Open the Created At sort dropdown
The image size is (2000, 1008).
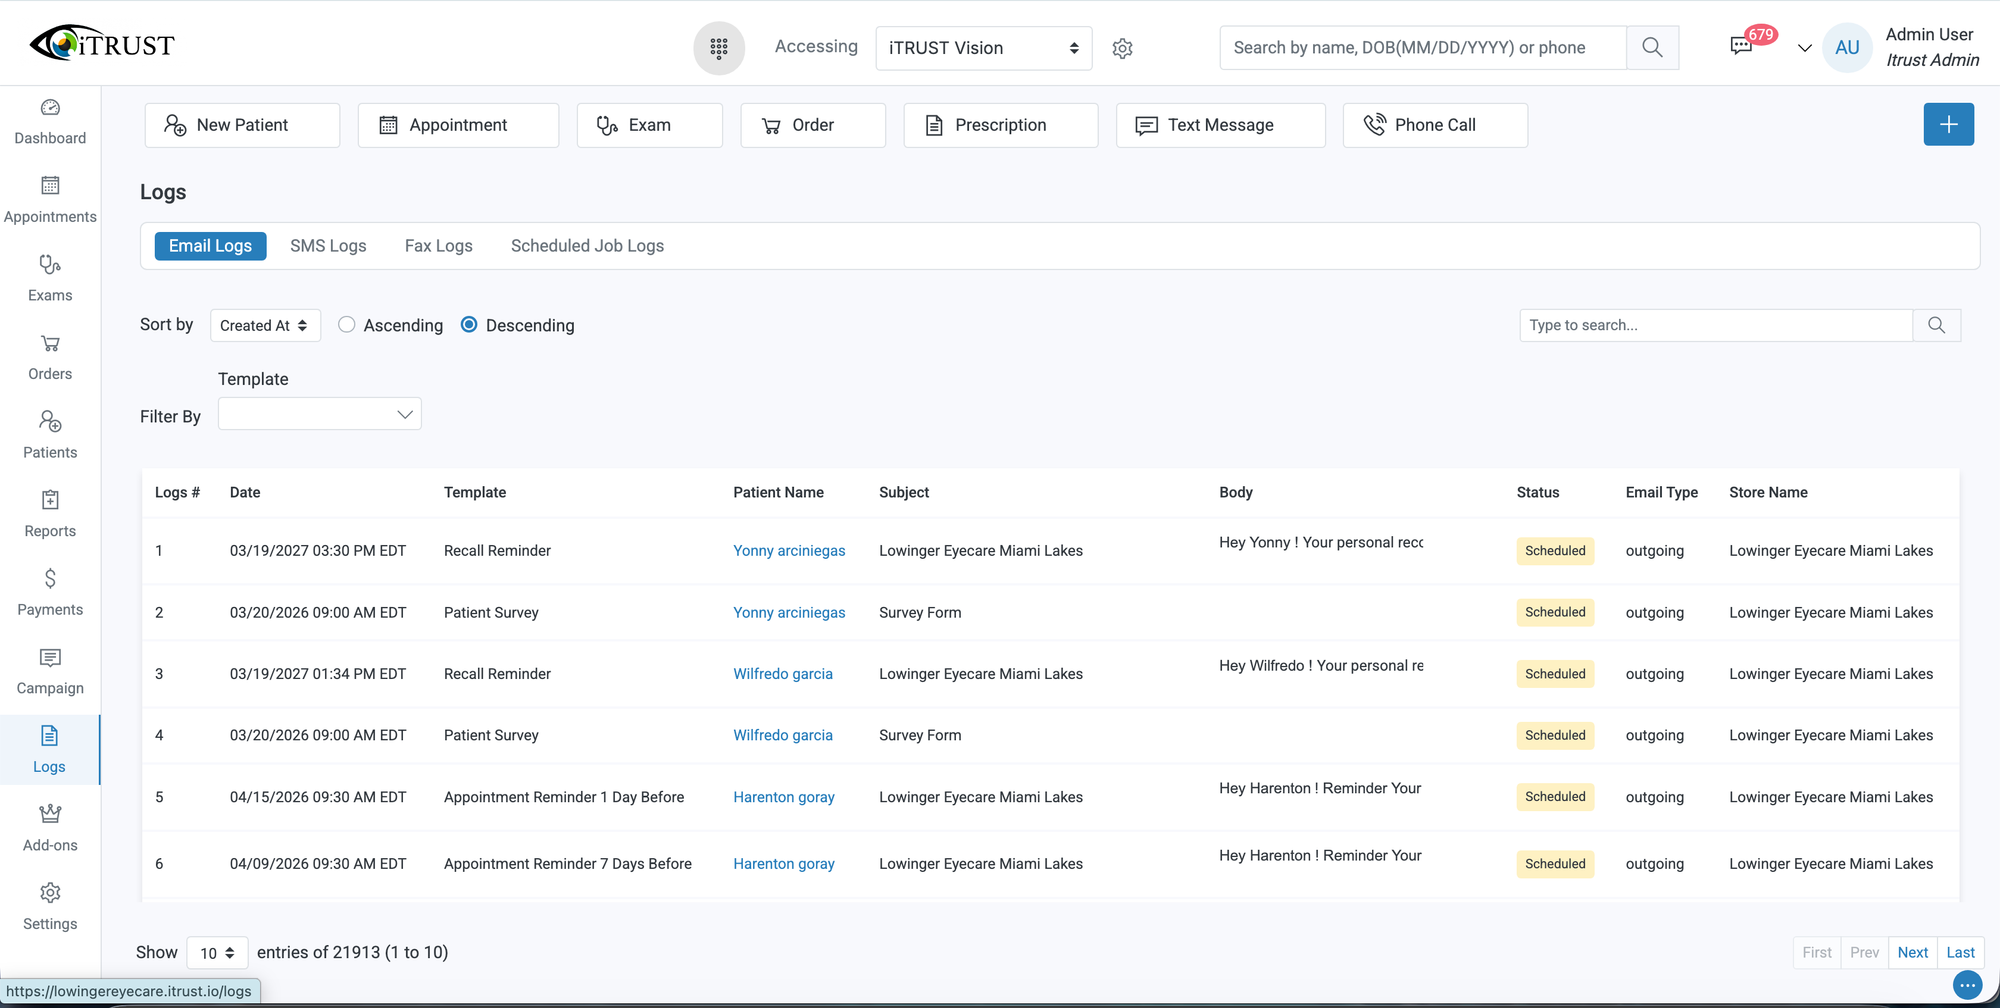point(265,326)
